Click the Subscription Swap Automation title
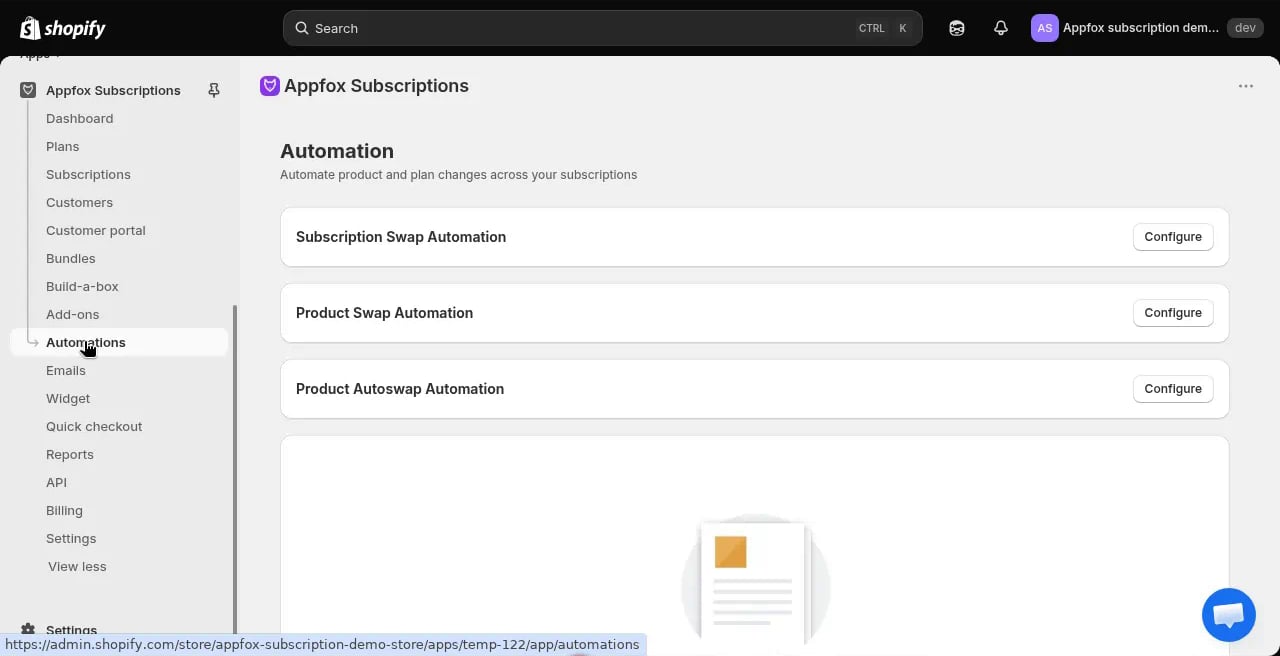This screenshot has height=656, width=1280. [x=401, y=237]
